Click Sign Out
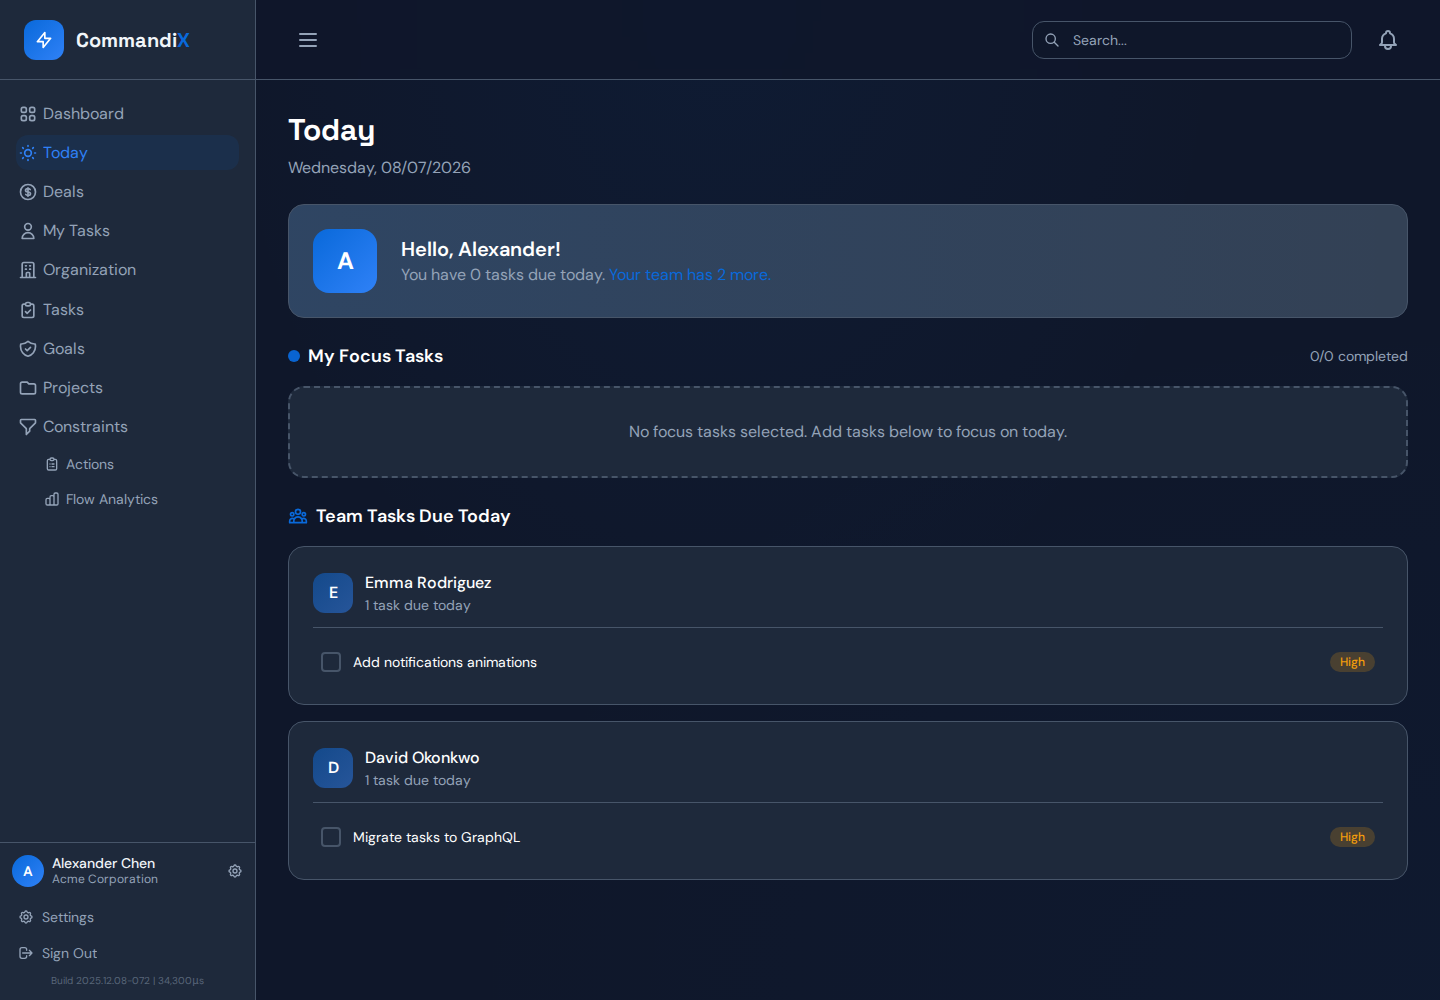 pos(128,953)
